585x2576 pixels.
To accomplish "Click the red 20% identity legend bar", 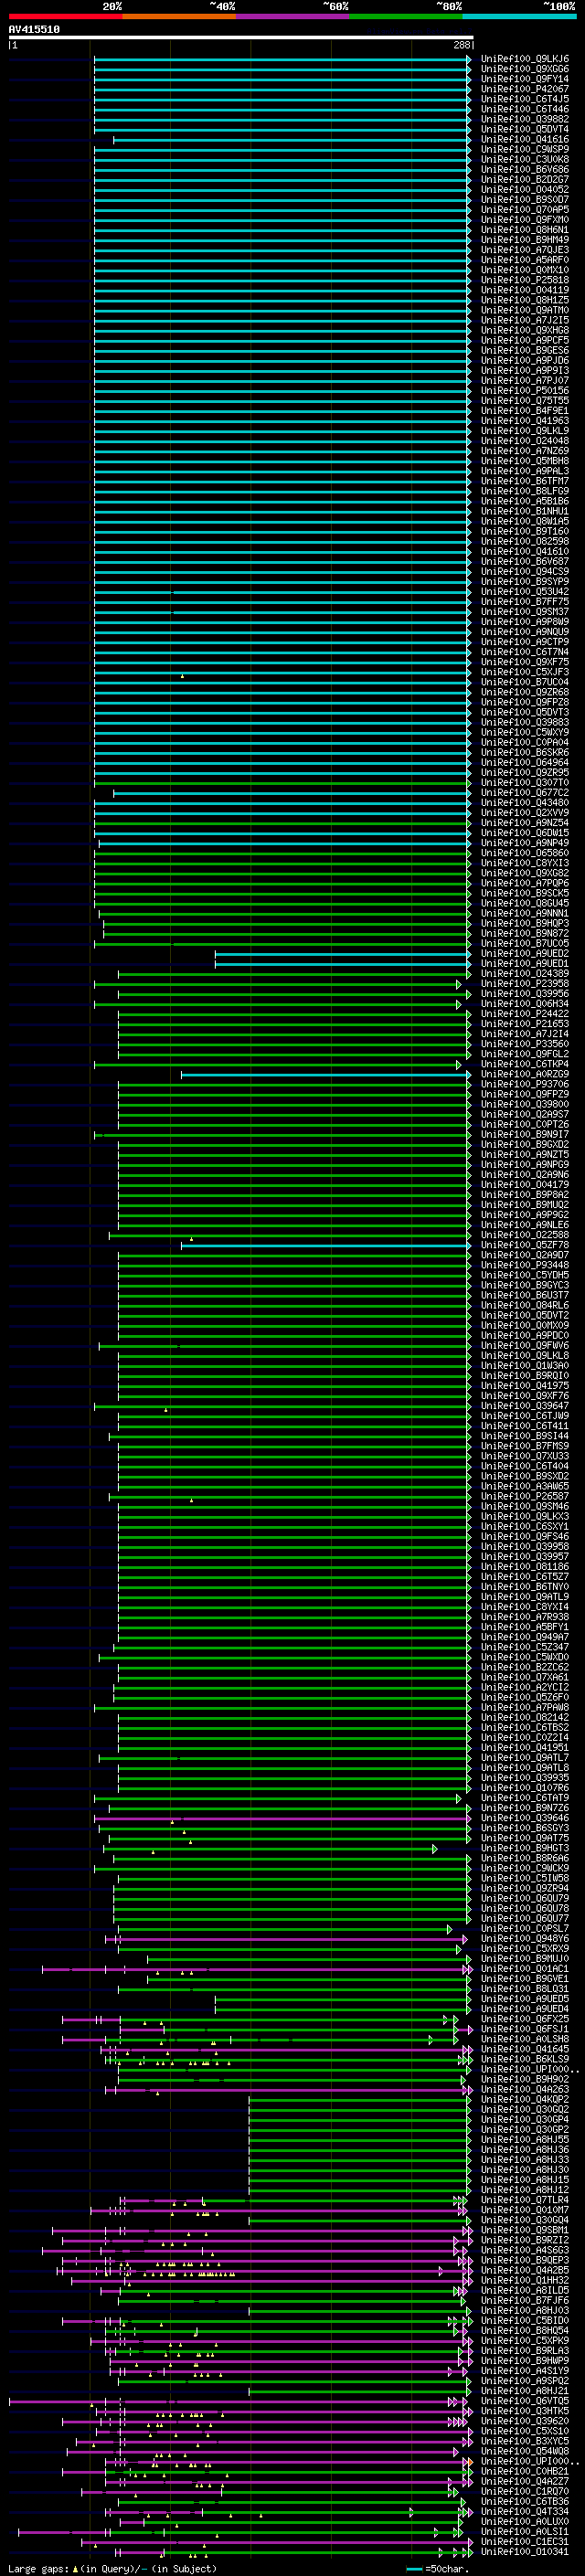I will (66, 16).
